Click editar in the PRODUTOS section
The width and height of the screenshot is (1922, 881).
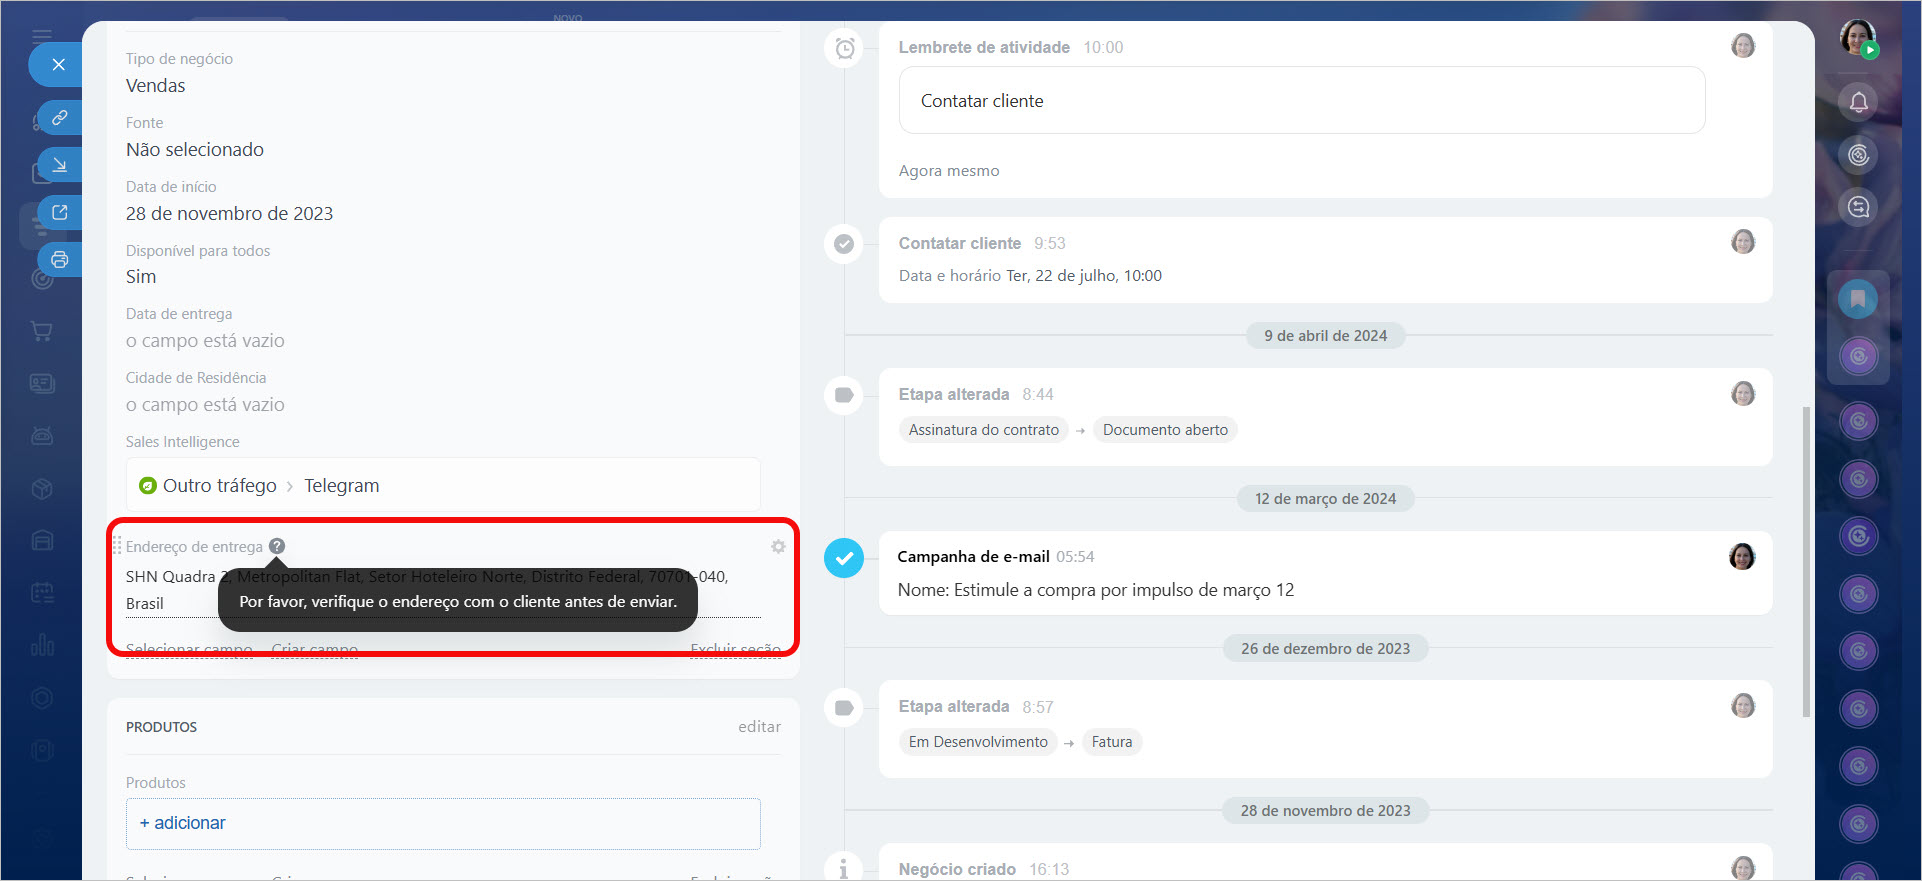(x=759, y=727)
